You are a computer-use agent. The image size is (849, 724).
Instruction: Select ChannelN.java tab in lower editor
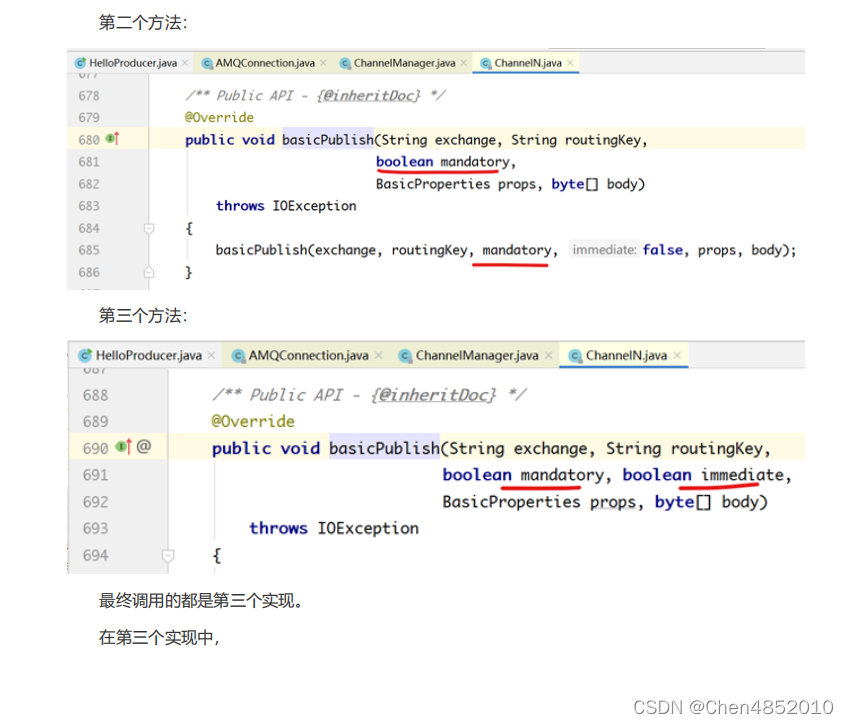[x=626, y=355]
